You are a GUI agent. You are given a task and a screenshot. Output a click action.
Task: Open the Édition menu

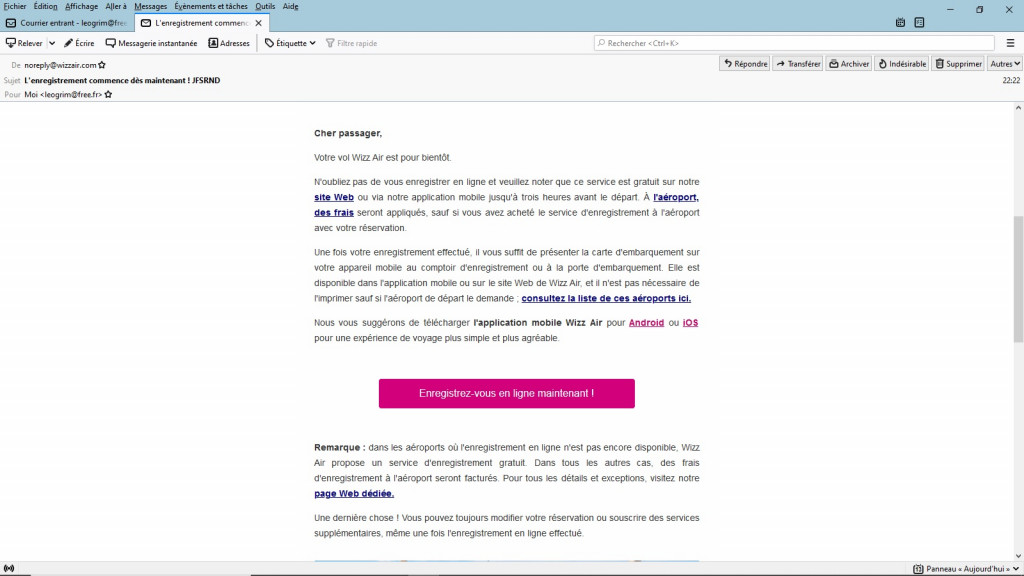(46, 7)
